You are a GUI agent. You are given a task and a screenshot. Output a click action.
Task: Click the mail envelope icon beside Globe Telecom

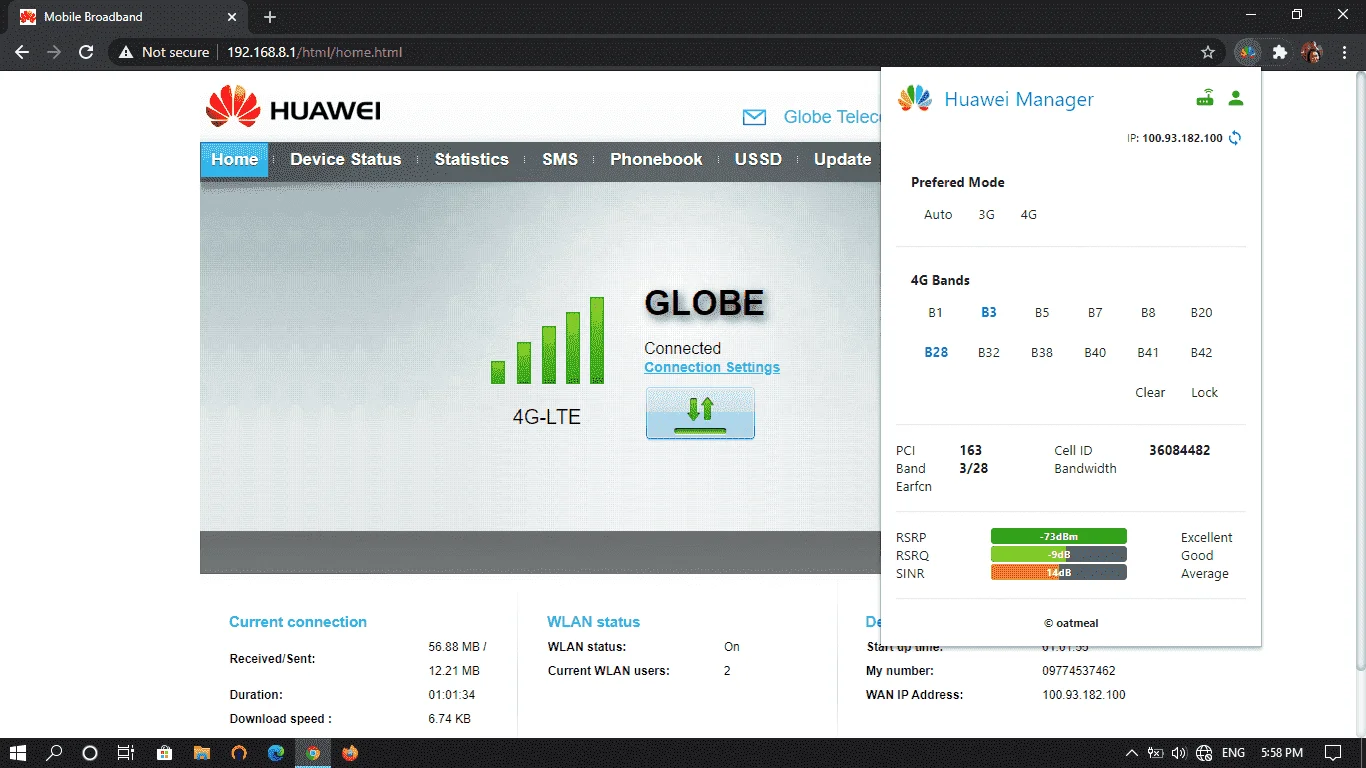tap(755, 117)
